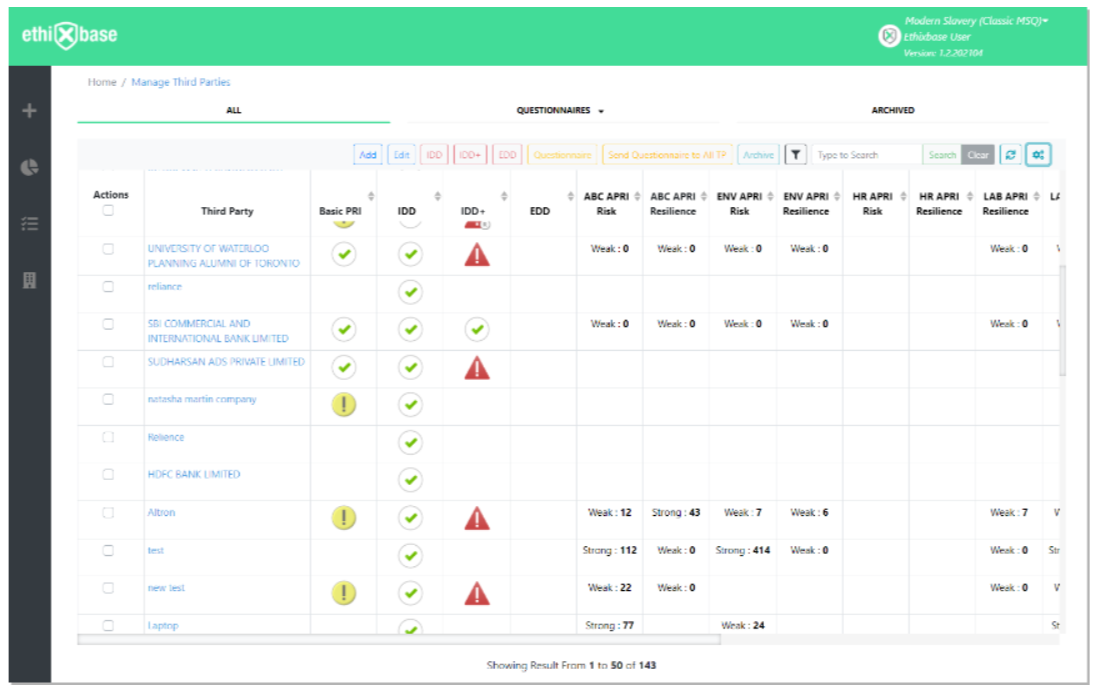Click the red IDD+ warning triangle for Altron
The image size is (1097, 691).
coord(477,518)
